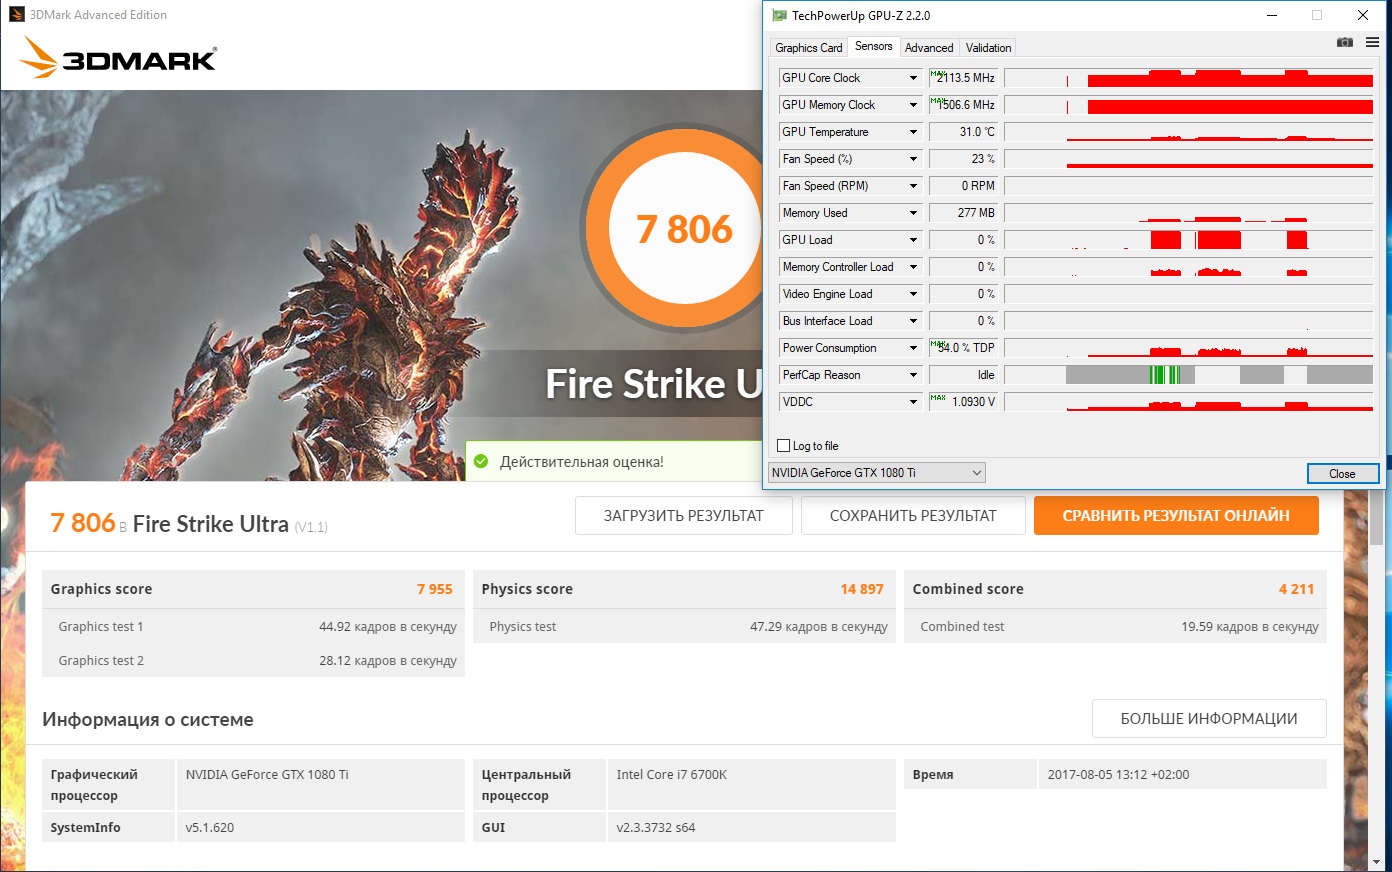Open the GPU-Z hamburger menu
Screen dimensions: 1392x872
[1372, 42]
